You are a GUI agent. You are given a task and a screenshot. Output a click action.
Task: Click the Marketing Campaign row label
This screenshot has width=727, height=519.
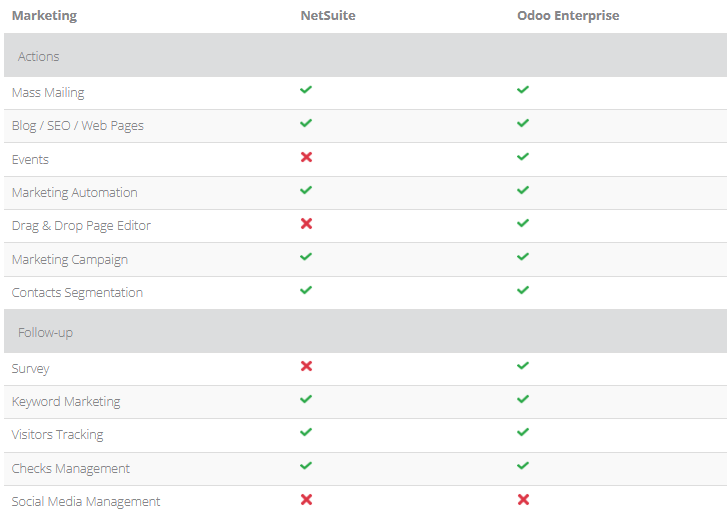69,260
